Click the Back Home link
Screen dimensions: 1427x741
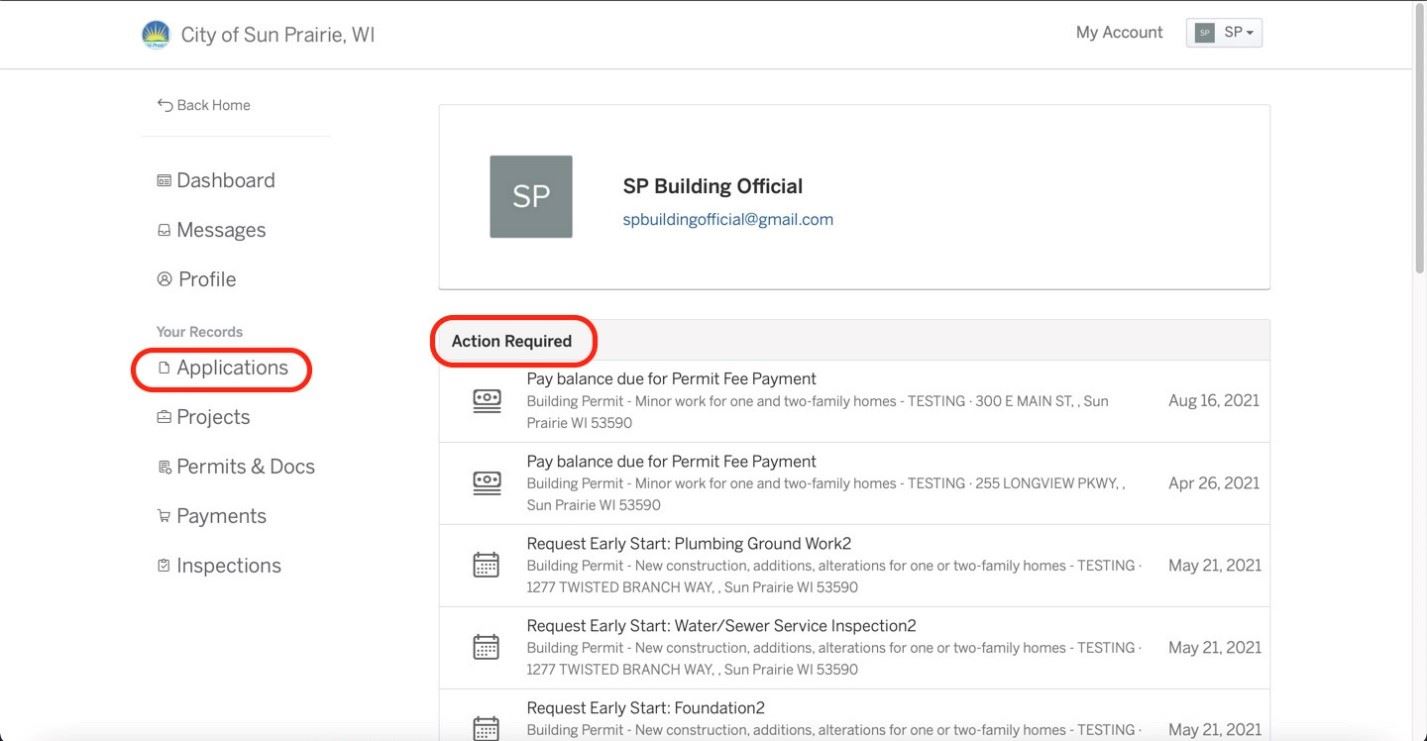204,105
